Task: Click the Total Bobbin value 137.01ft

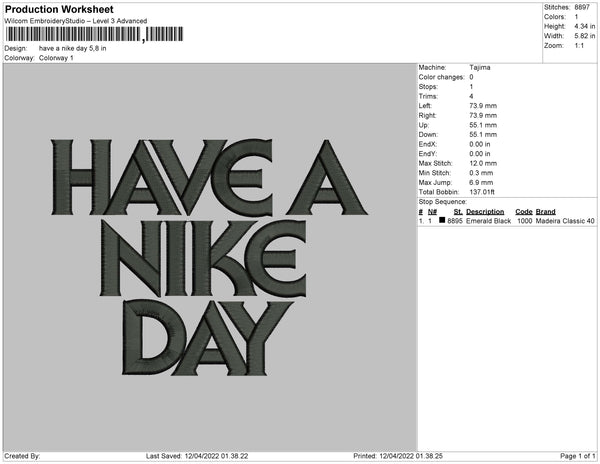Action: tap(482, 192)
